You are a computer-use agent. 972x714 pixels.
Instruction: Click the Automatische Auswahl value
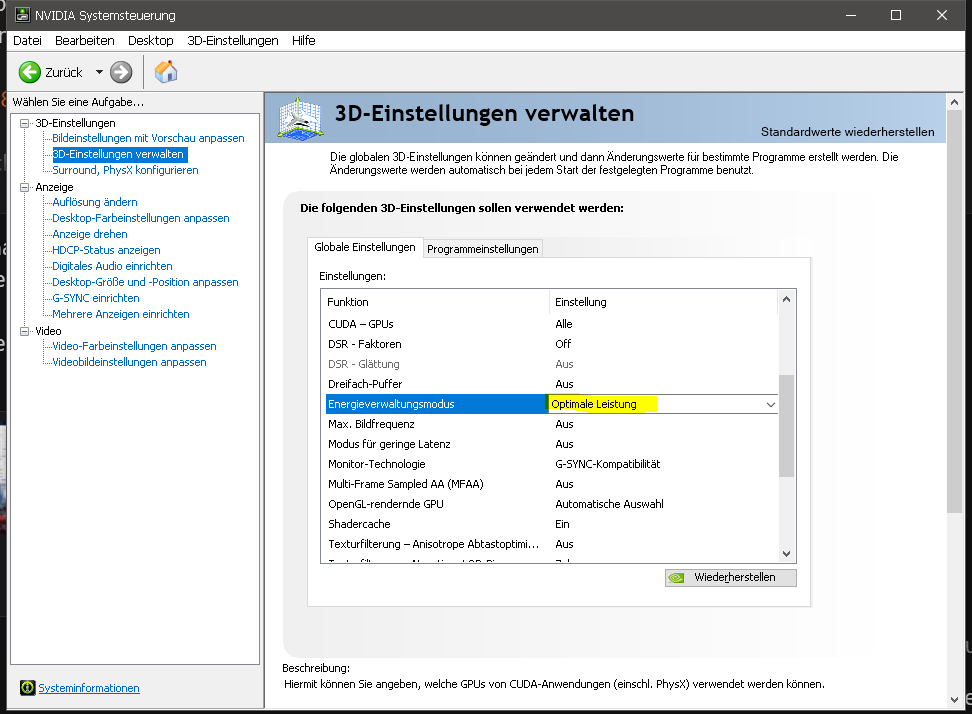(609, 505)
